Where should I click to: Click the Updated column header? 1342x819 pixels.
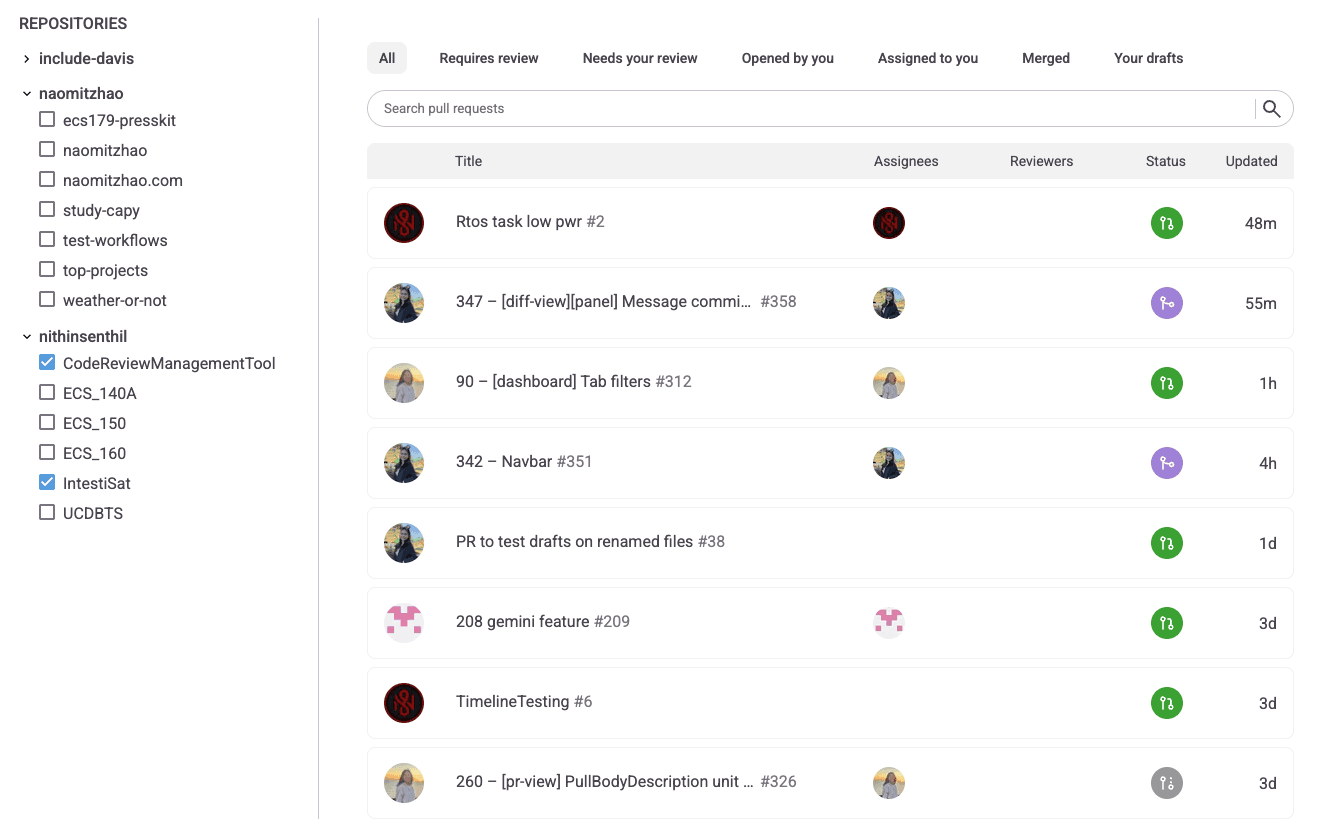(1251, 161)
